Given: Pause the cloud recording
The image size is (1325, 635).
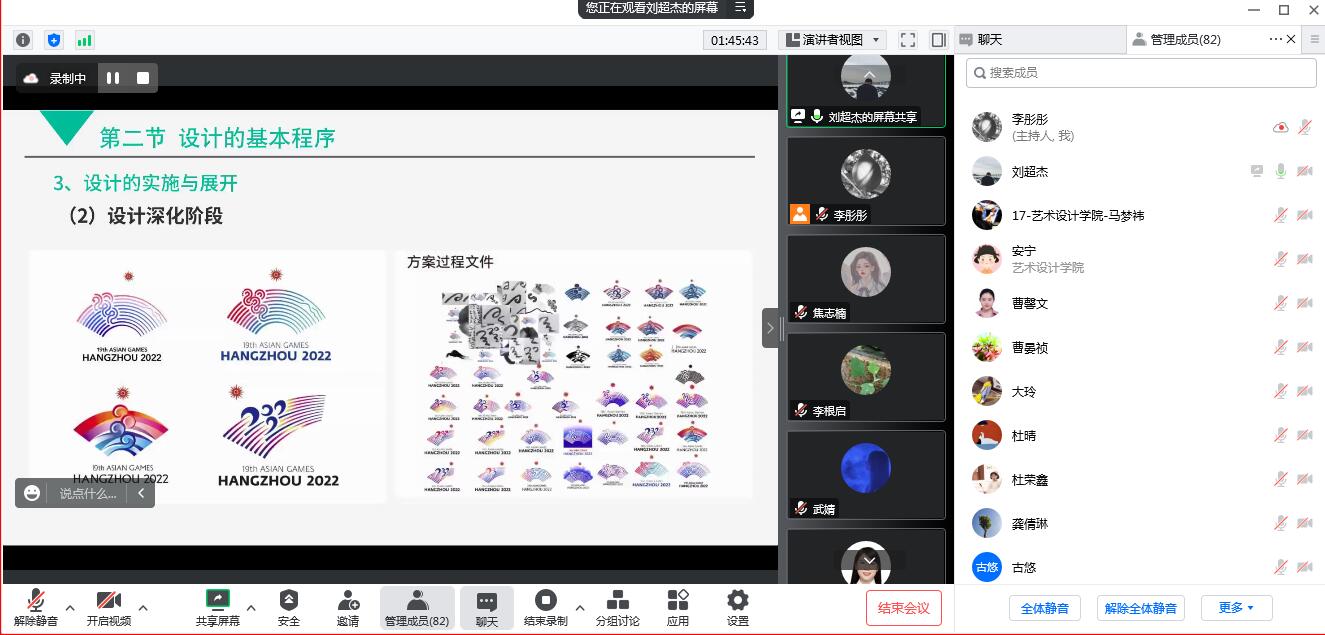Looking at the screenshot, I should pos(113,78).
